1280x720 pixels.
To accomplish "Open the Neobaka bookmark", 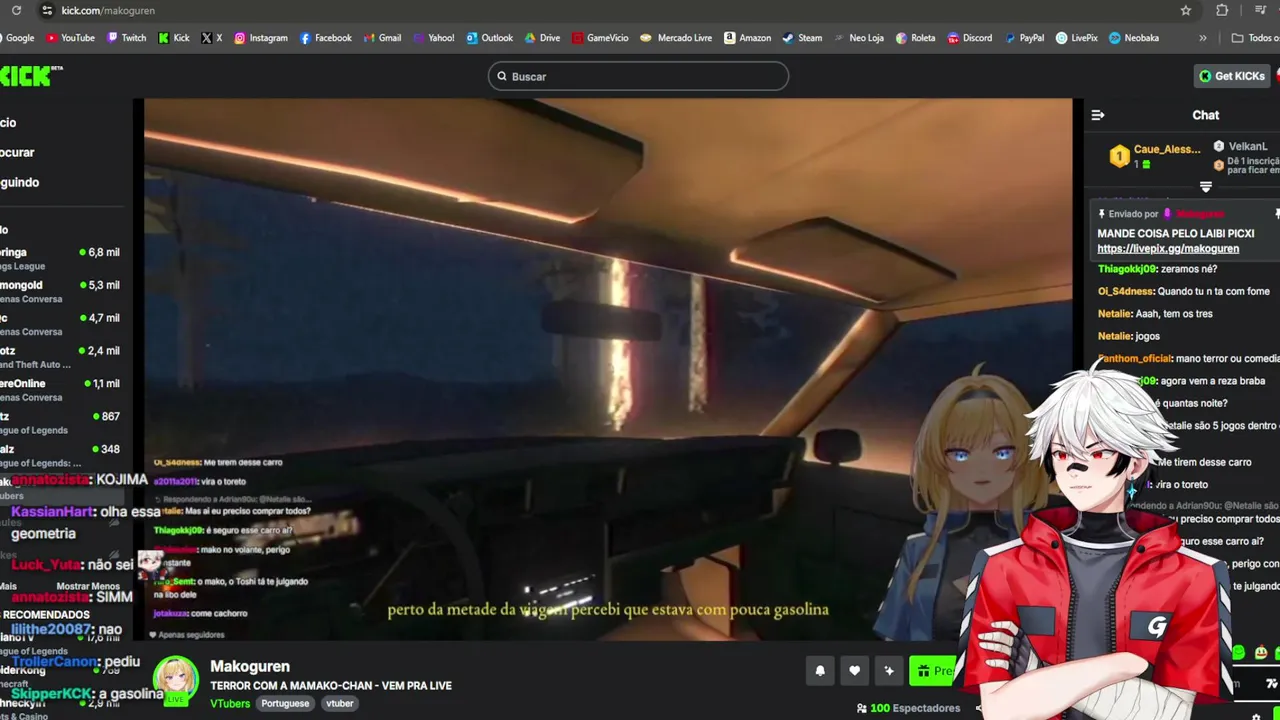I will (x=1133, y=38).
